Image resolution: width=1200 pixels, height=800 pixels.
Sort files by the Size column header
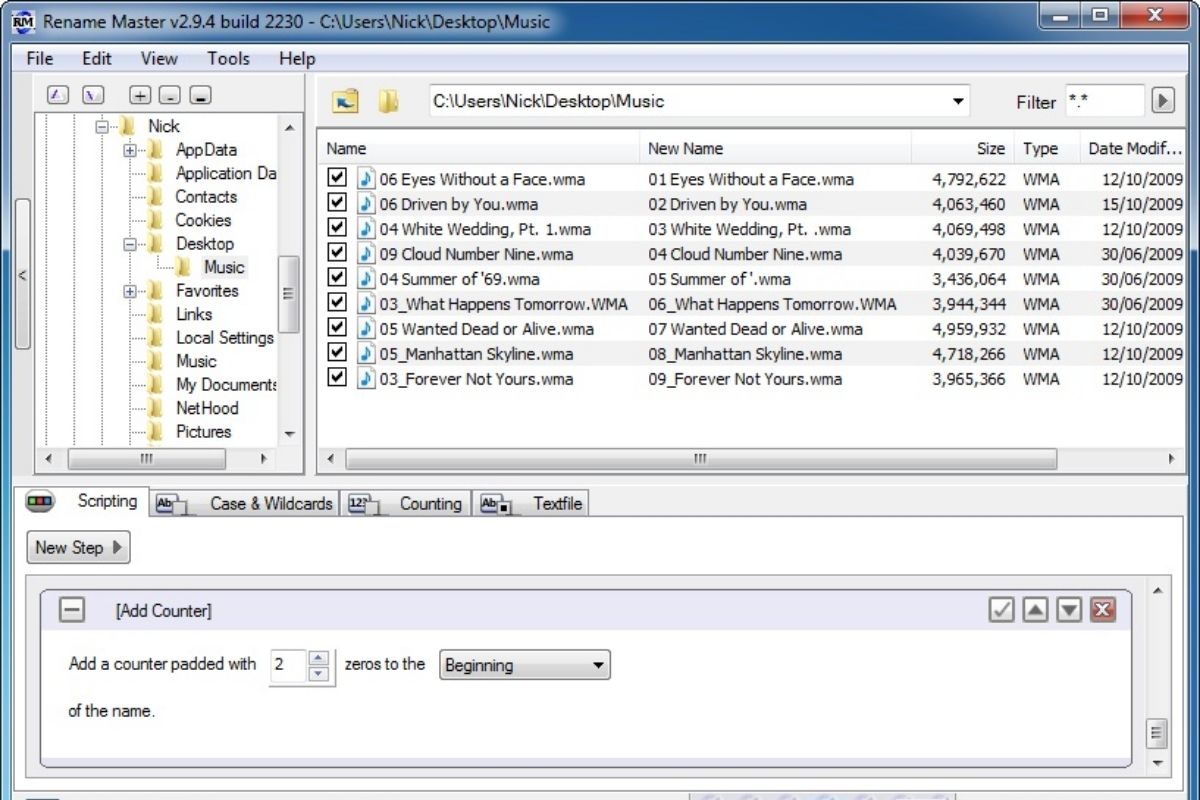[x=990, y=148]
